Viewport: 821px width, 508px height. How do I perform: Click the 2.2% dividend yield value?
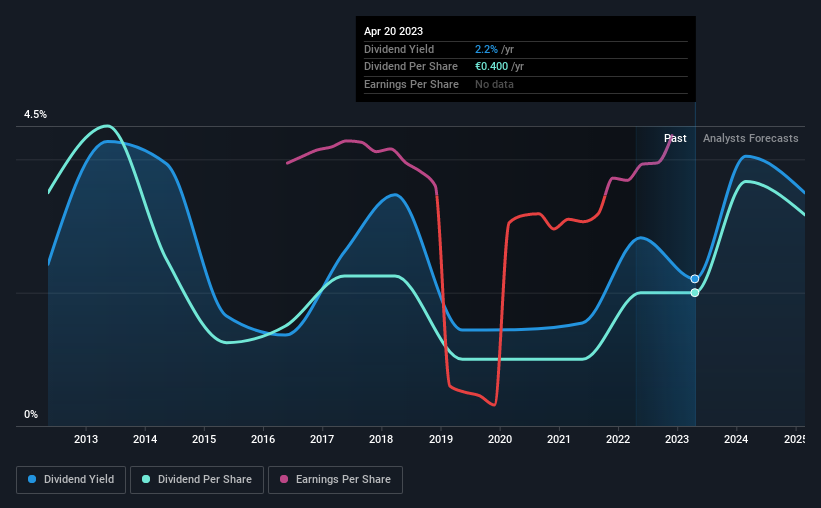pos(486,49)
